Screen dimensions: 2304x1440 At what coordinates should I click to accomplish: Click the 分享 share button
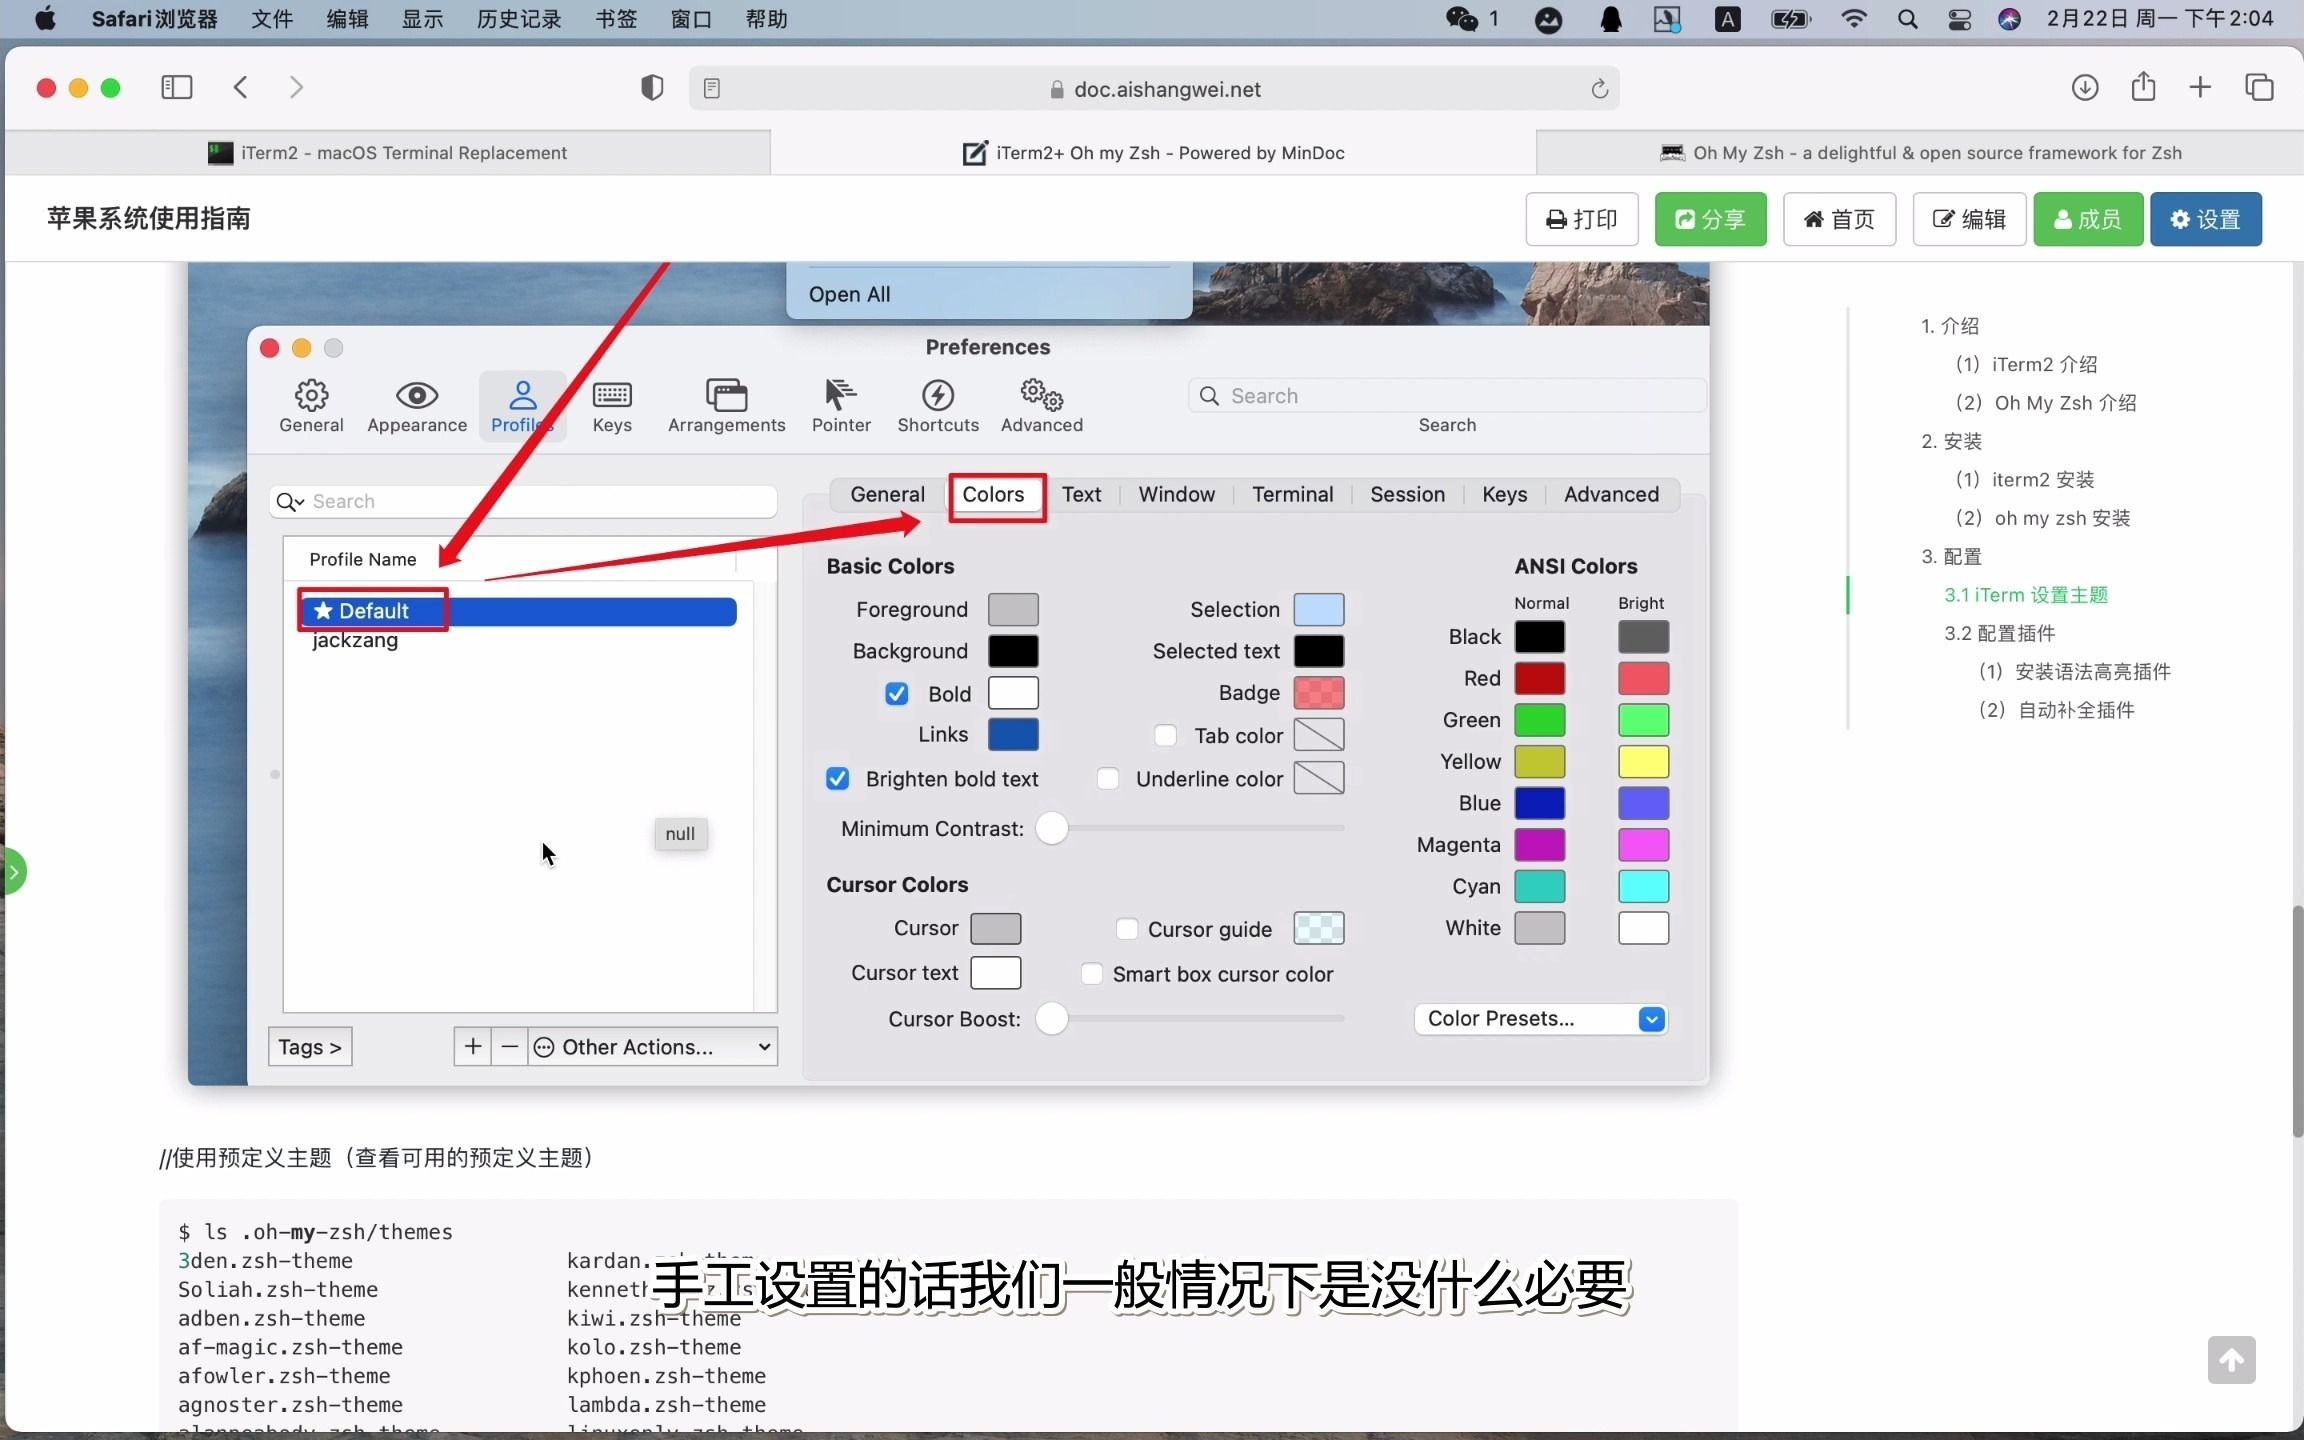1710,219
